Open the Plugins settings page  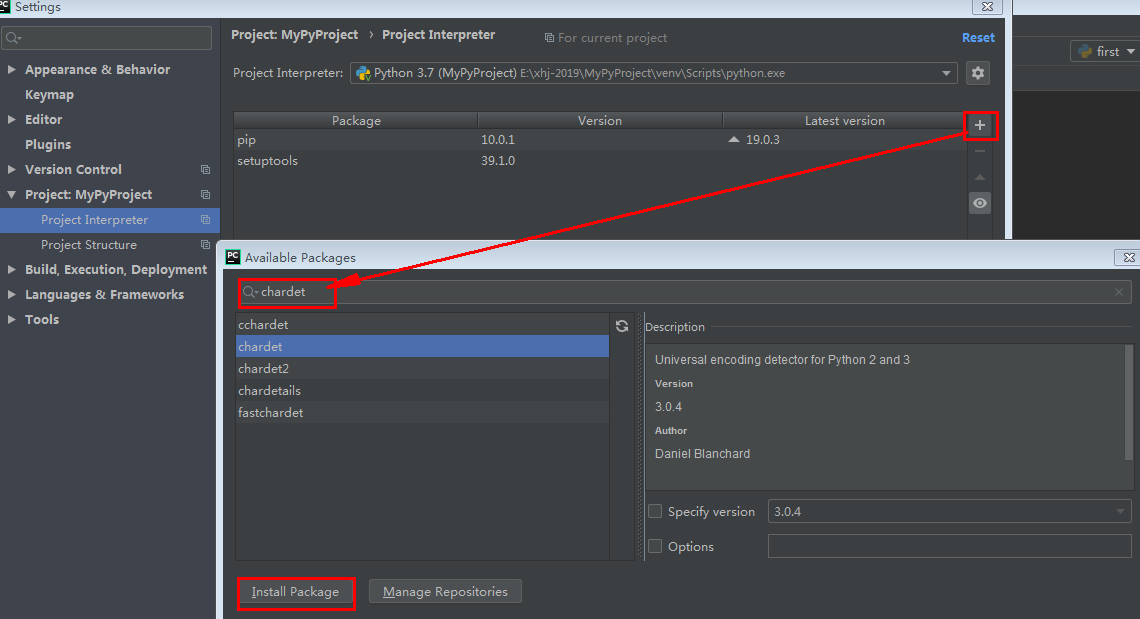48,145
